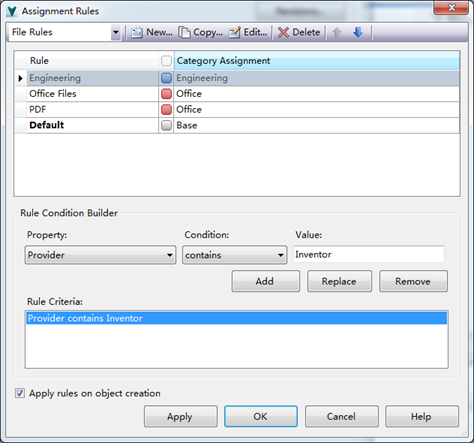474x443 pixels.
Task: Click the Apply button
Action: click(181, 417)
